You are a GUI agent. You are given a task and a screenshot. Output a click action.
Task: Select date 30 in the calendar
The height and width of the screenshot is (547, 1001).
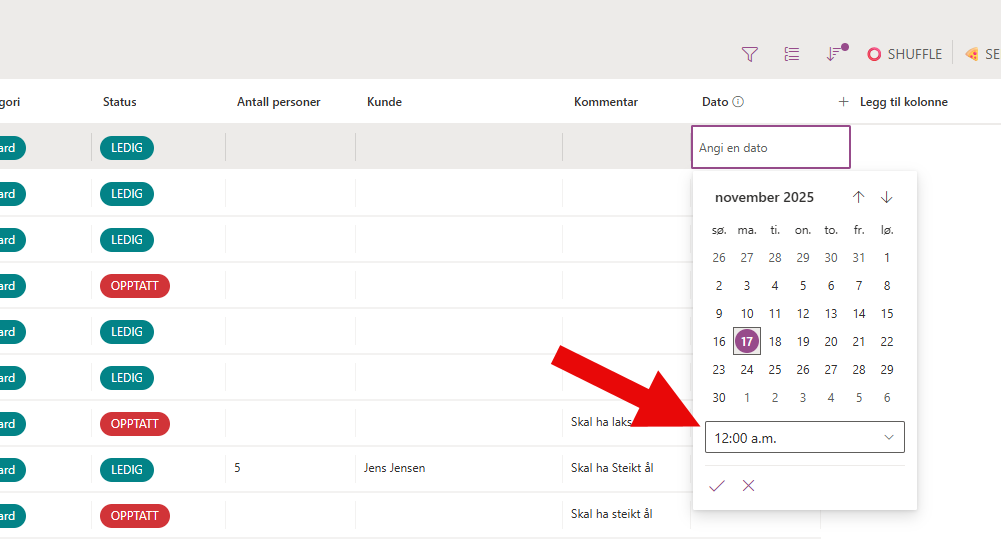tap(719, 398)
